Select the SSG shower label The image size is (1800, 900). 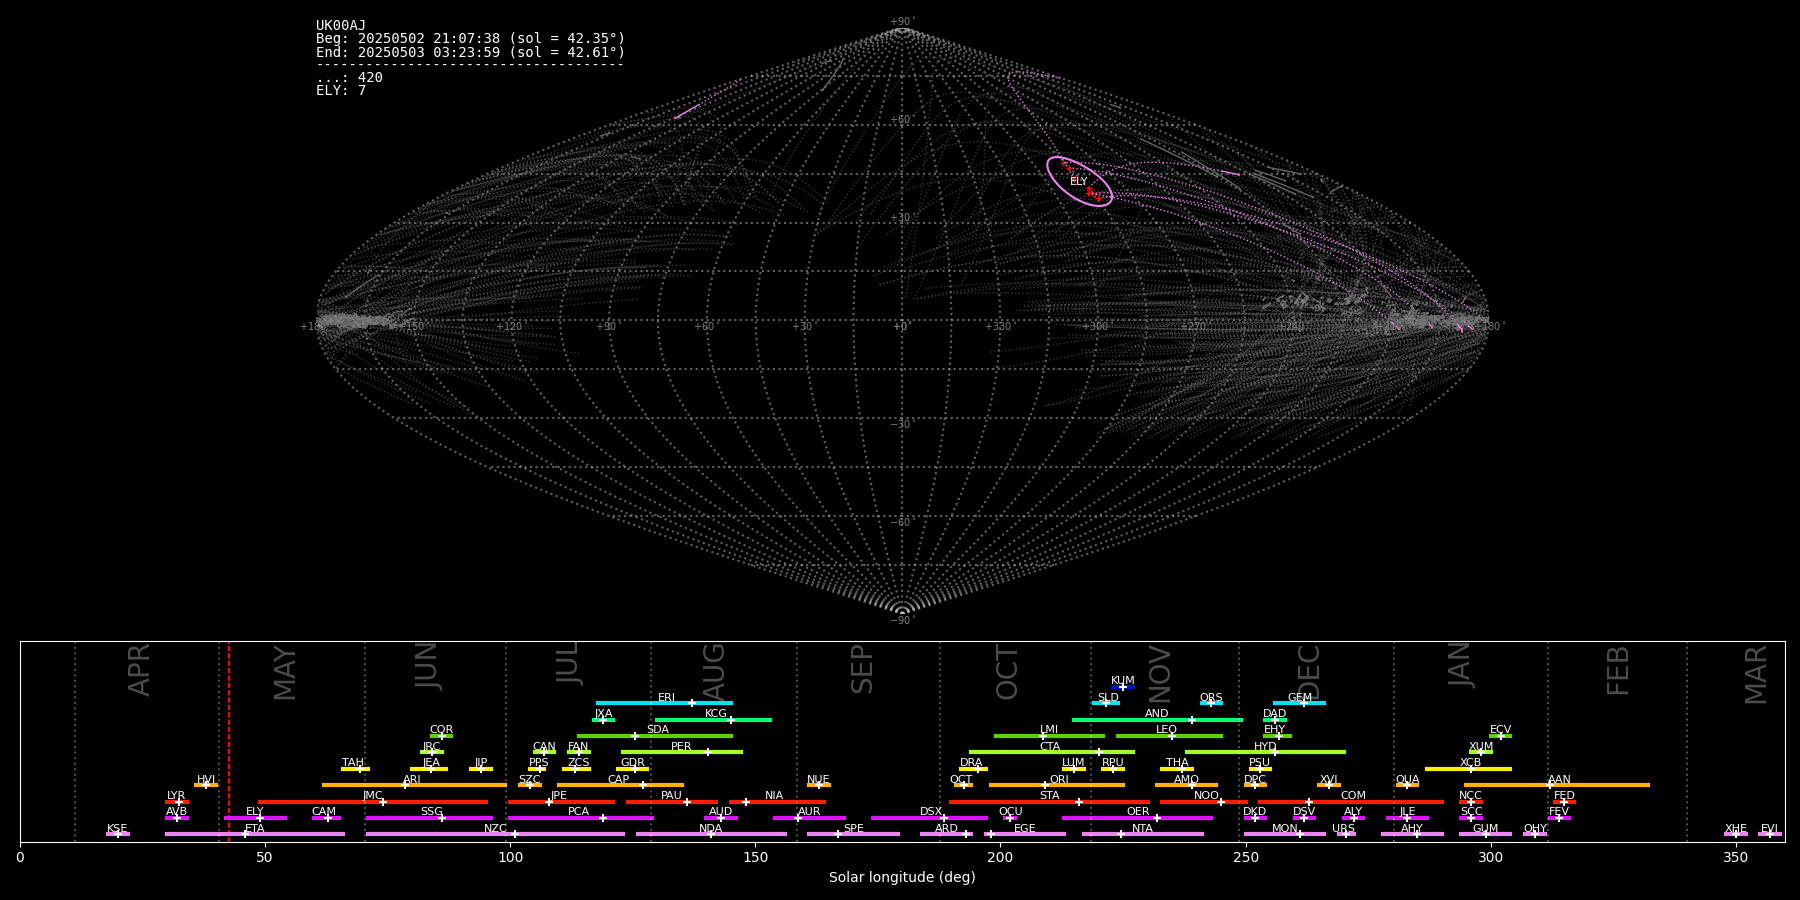pos(432,811)
